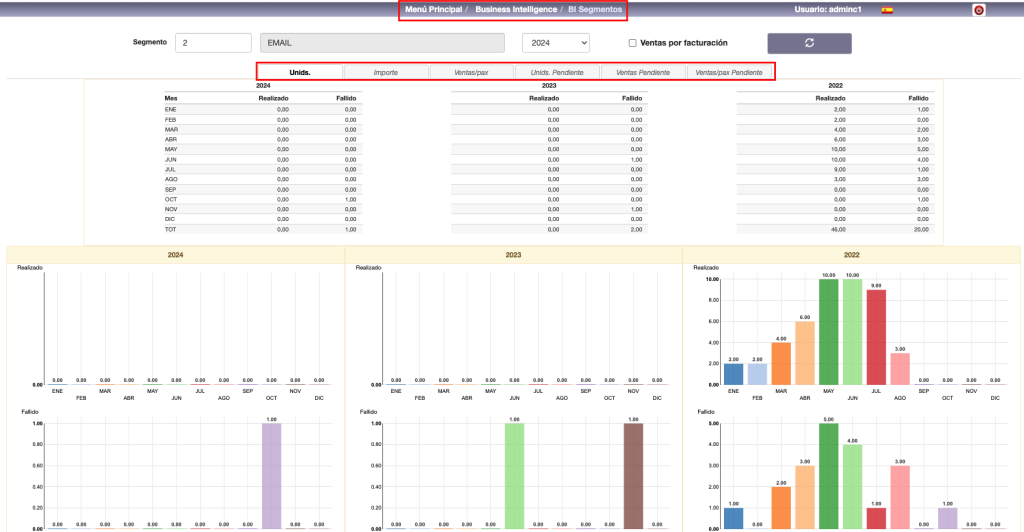Open Business Intelligence breadcrumb link
Screen dimensions: 1024x532
515,9
